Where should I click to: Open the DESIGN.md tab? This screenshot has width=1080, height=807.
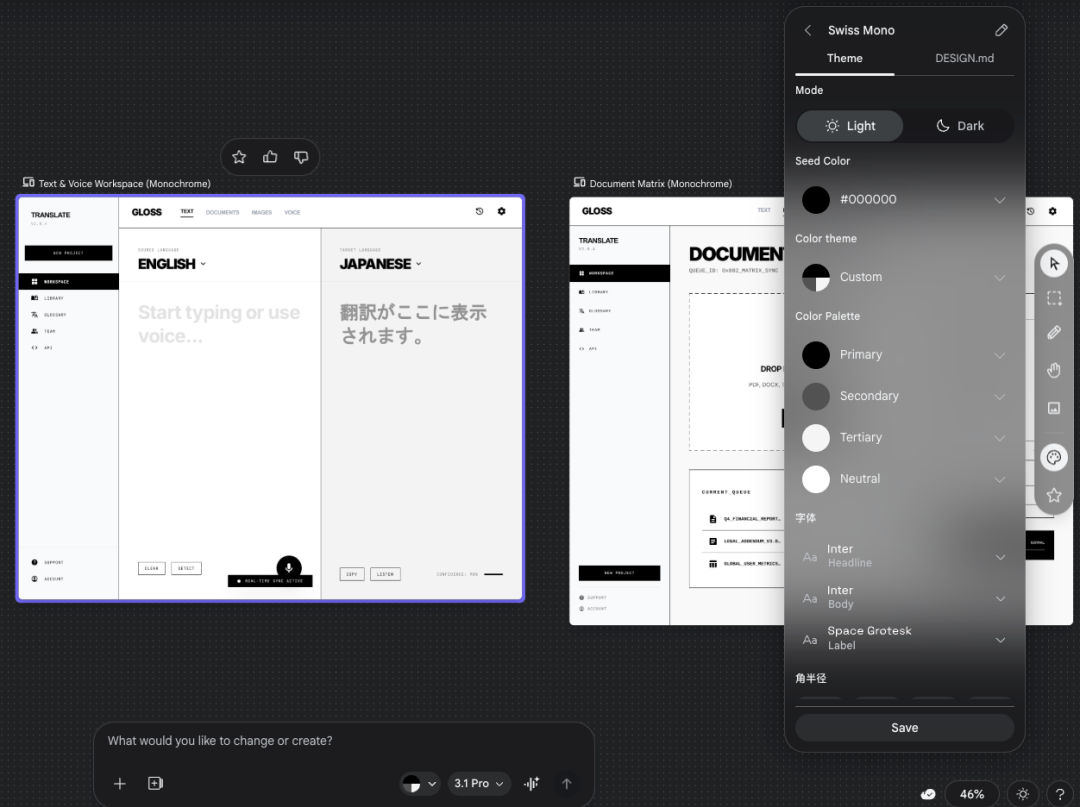pos(964,58)
